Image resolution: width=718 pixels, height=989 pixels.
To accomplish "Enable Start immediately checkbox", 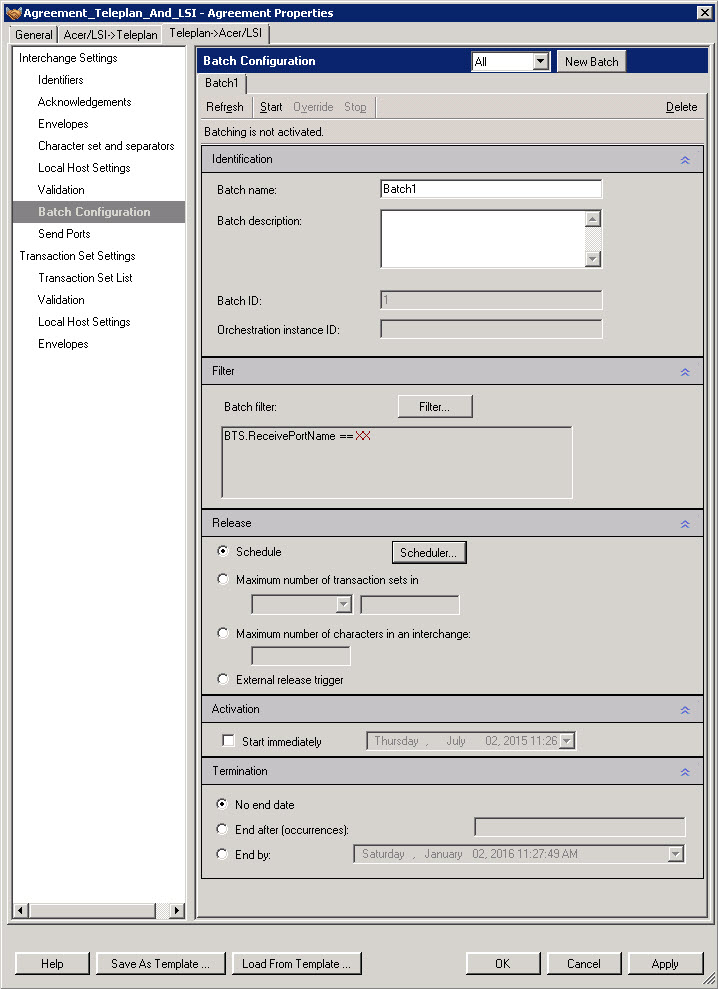I will tap(228, 740).
